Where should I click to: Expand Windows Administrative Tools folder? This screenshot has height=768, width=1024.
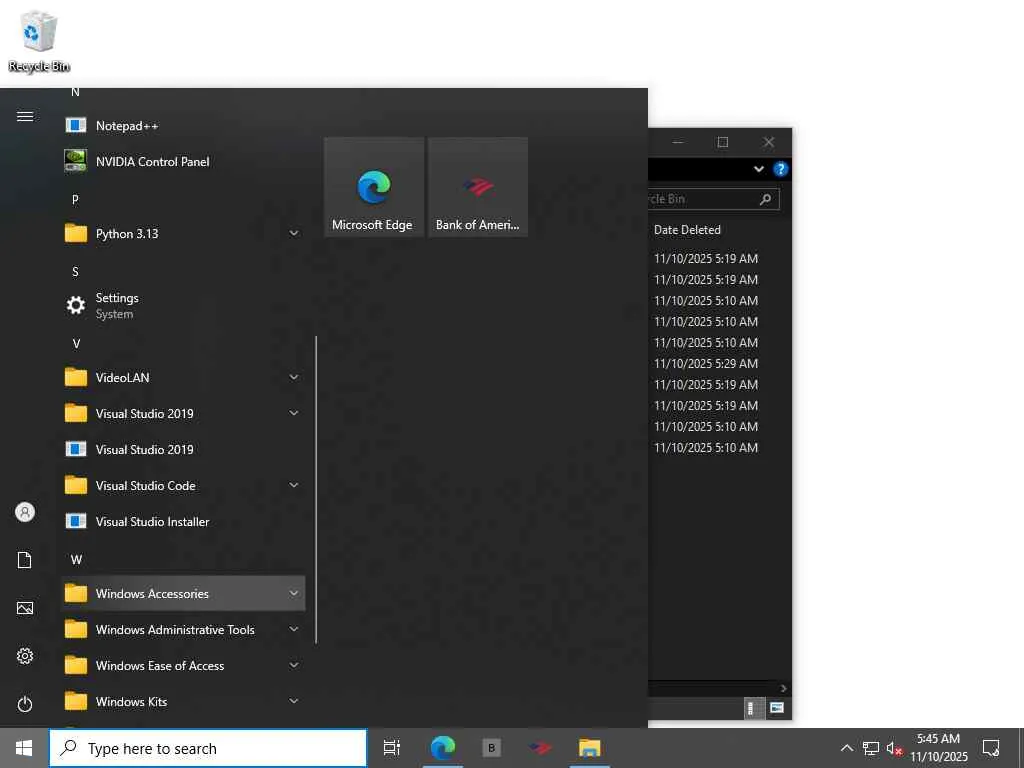[183, 630]
